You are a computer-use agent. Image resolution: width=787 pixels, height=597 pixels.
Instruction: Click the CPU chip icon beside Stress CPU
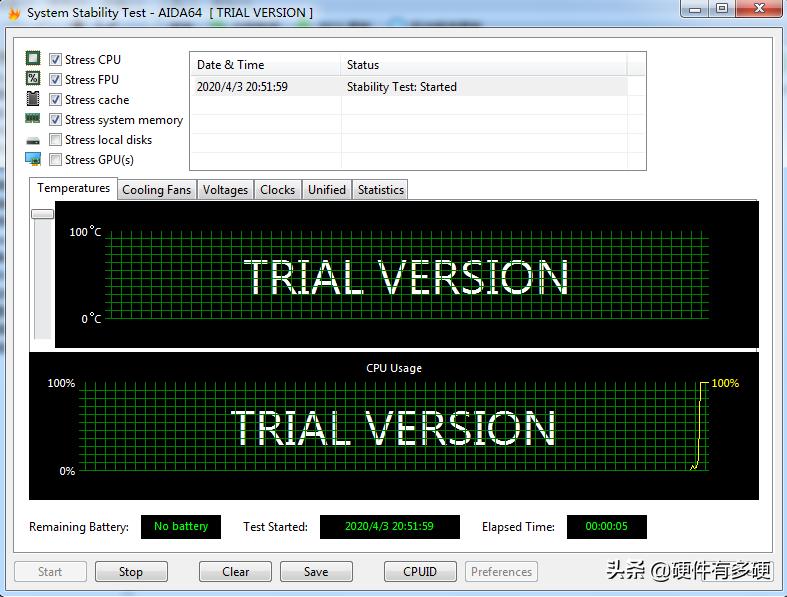33,59
